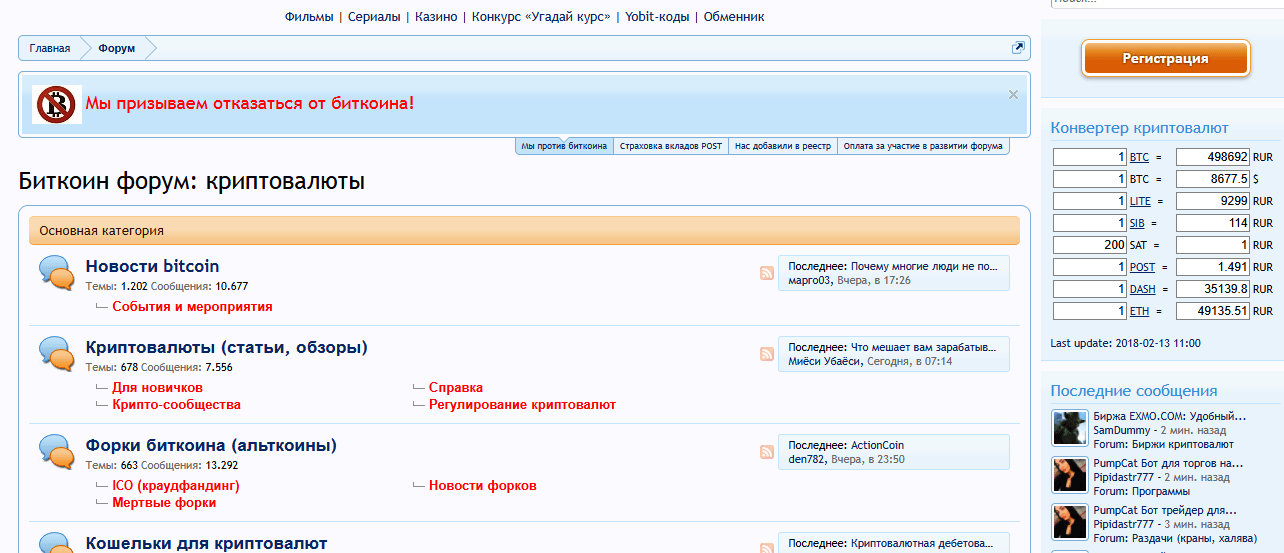Image resolution: width=1284 pixels, height=553 pixels.
Task: Open the quick navigation icon in breadcrumb bar
Action: 1018,48
